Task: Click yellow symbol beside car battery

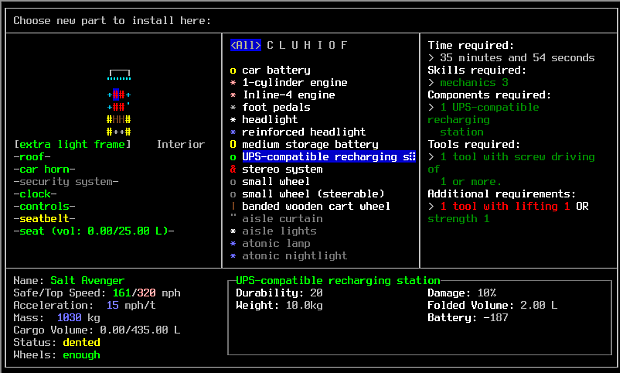Action: click(233, 71)
